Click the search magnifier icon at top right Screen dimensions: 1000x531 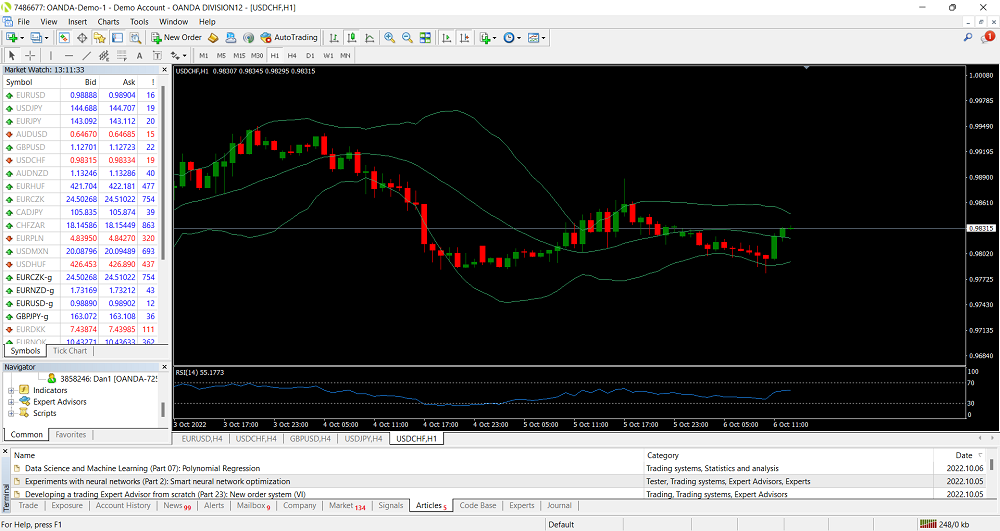[968, 38]
